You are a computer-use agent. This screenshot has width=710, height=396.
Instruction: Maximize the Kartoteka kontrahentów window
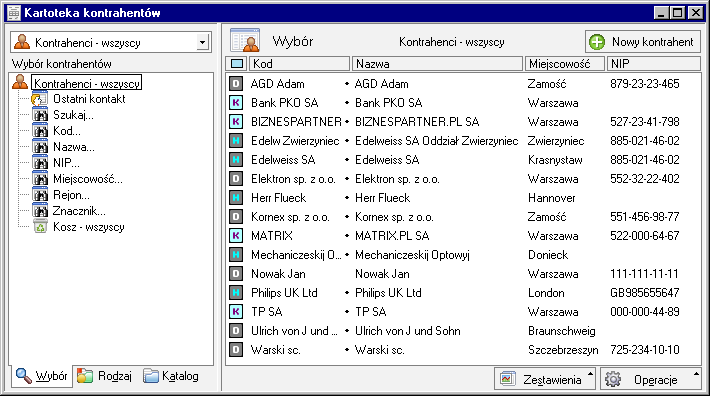pyautogui.click(x=678, y=13)
